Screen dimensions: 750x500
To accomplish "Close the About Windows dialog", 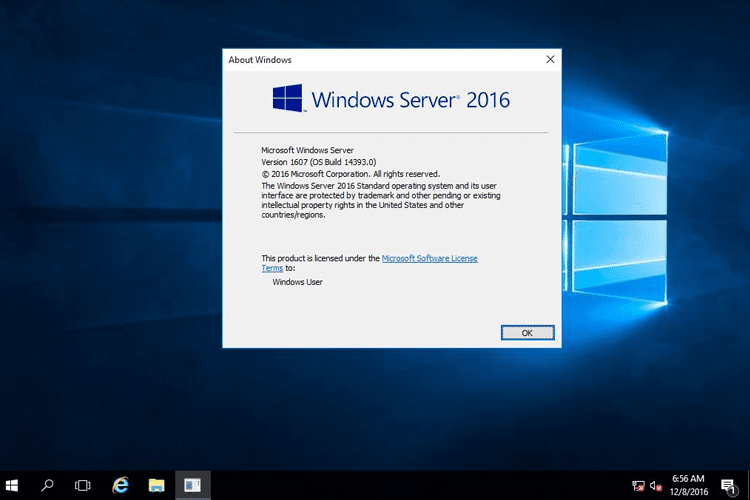I will 550,59.
